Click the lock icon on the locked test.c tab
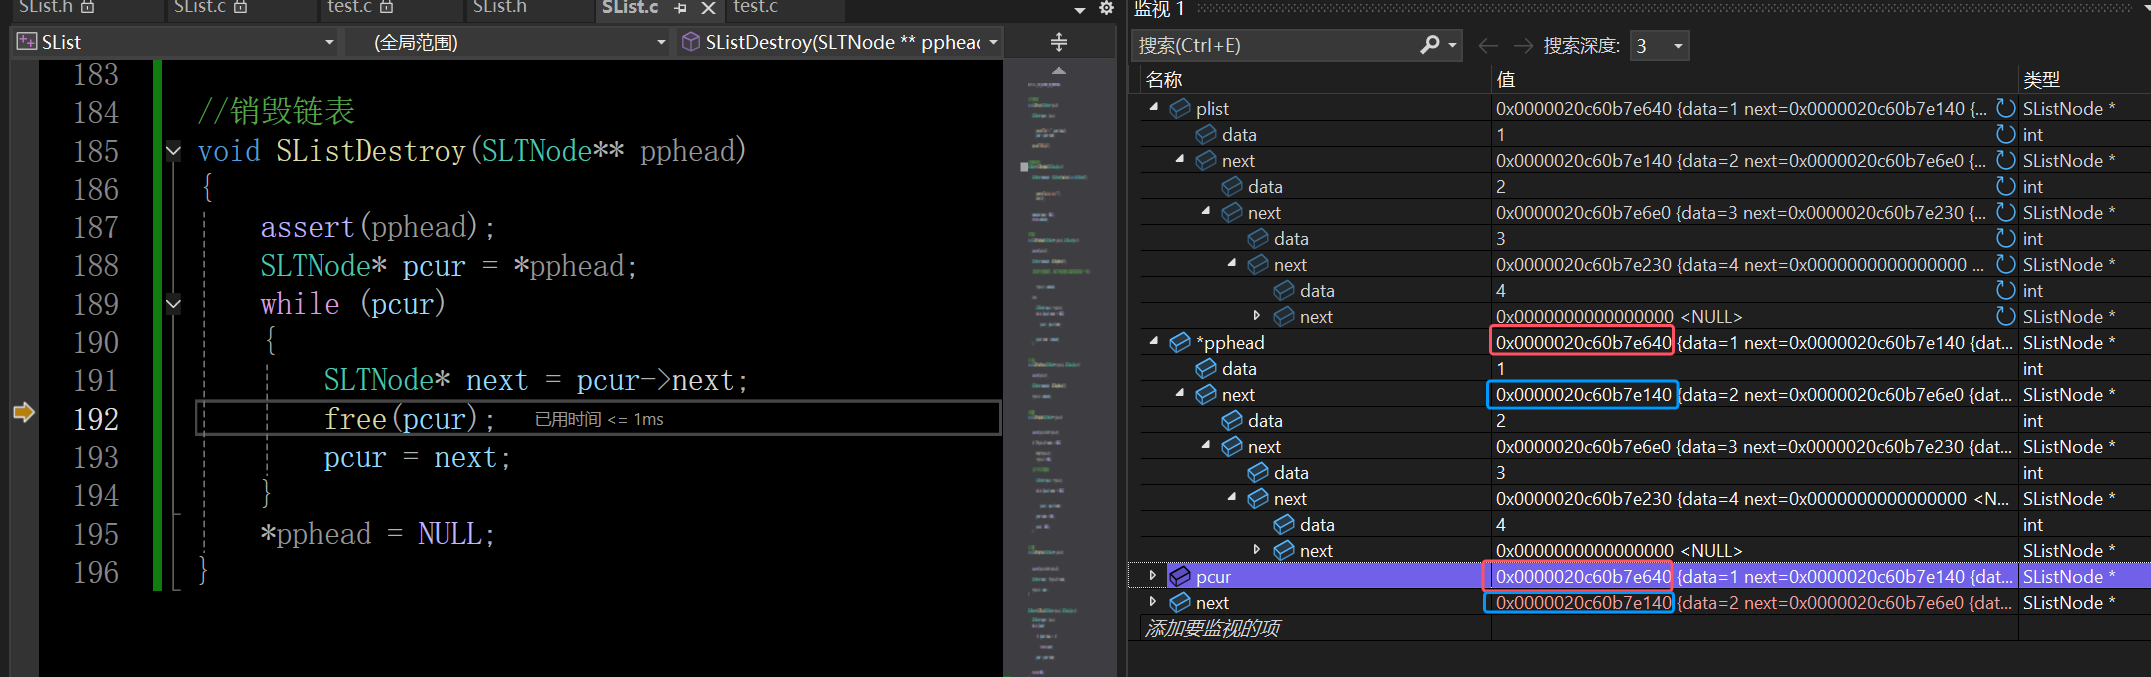This screenshot has width=2151, height=677. pyautogui.click(x=386, y=7)
